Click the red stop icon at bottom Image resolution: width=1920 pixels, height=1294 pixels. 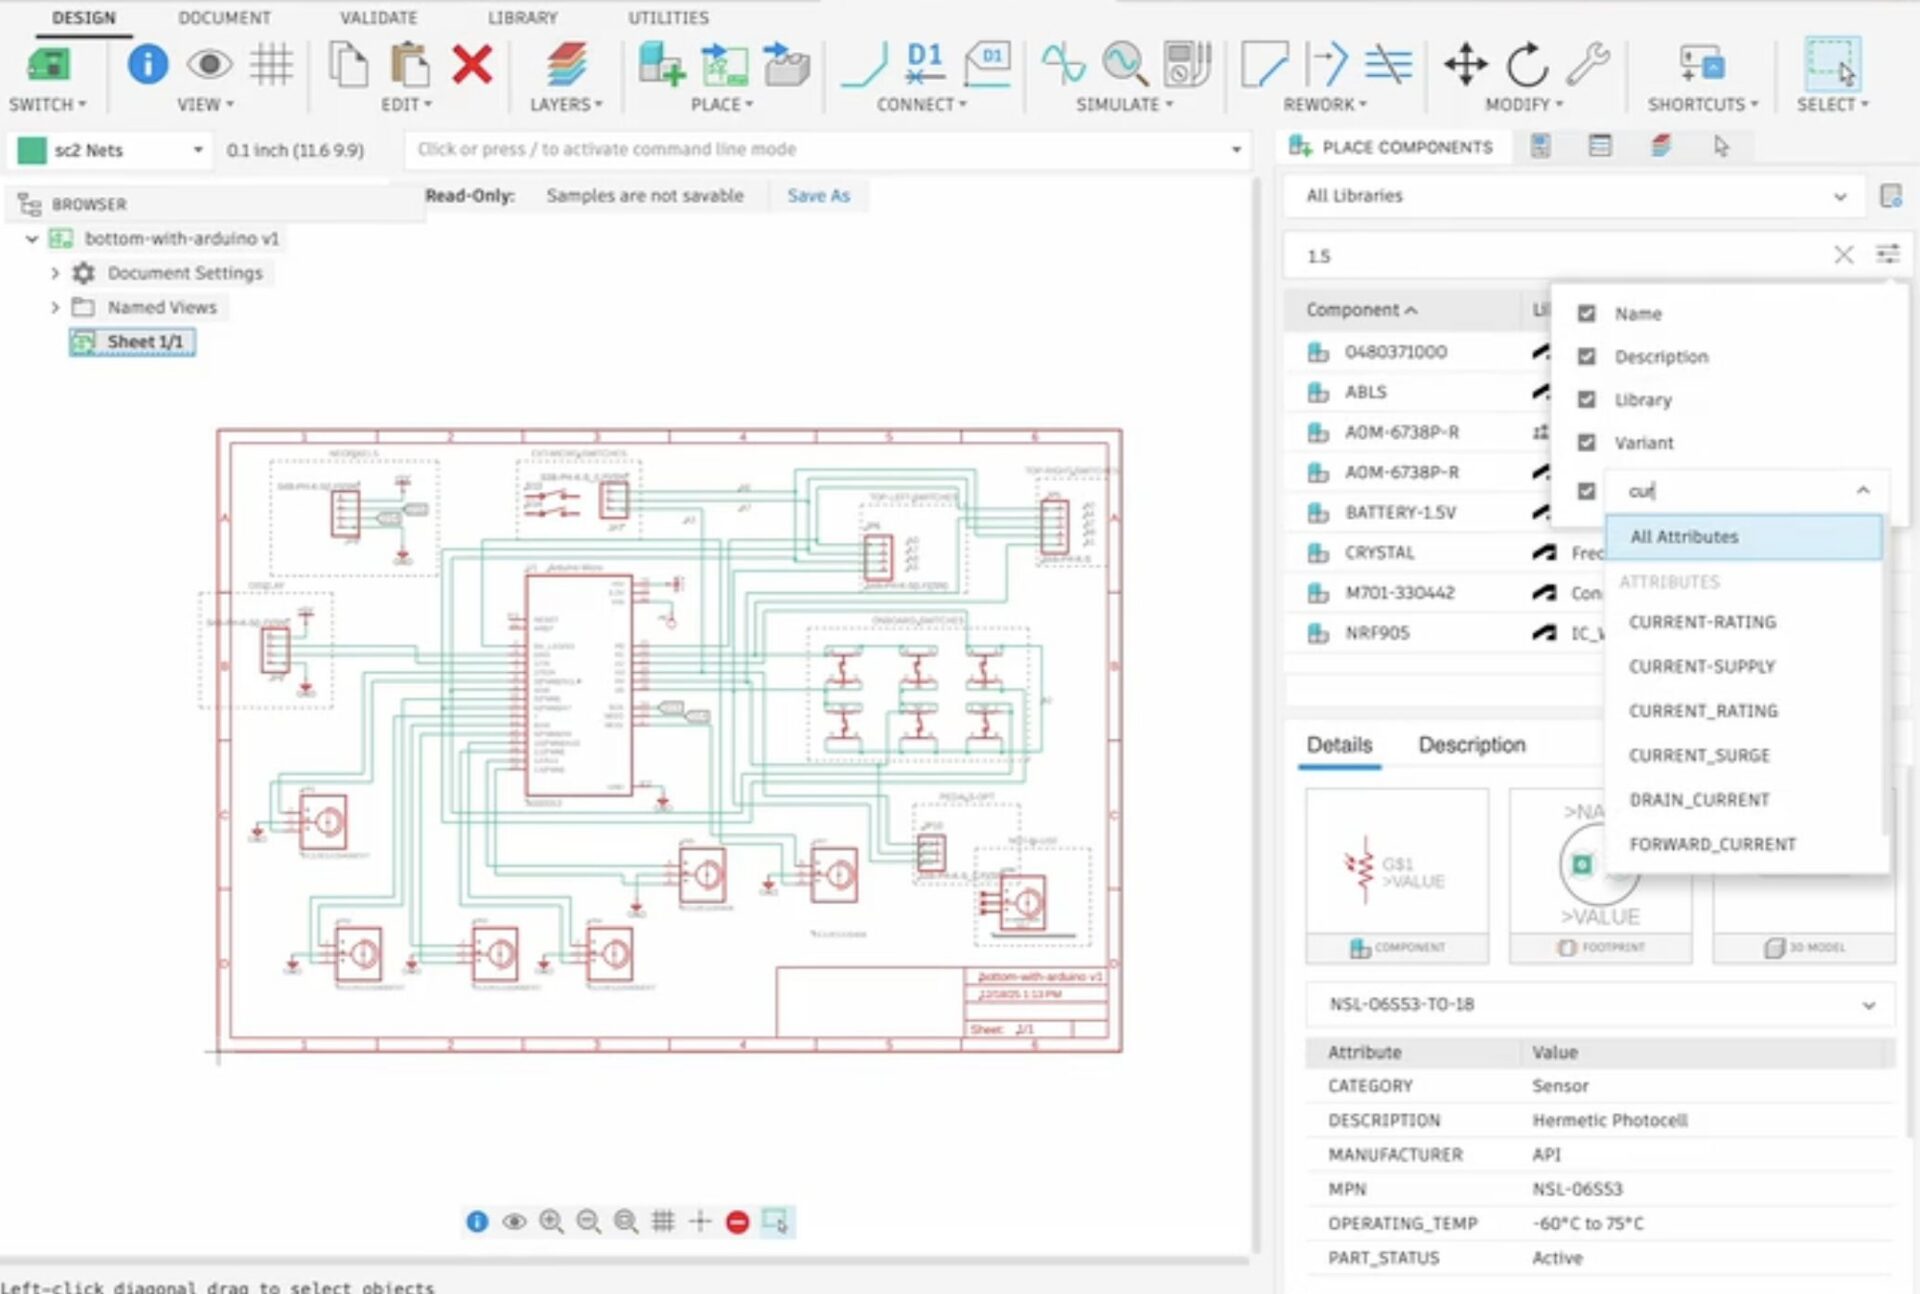pyautogui.click(x=737, y=1221)
